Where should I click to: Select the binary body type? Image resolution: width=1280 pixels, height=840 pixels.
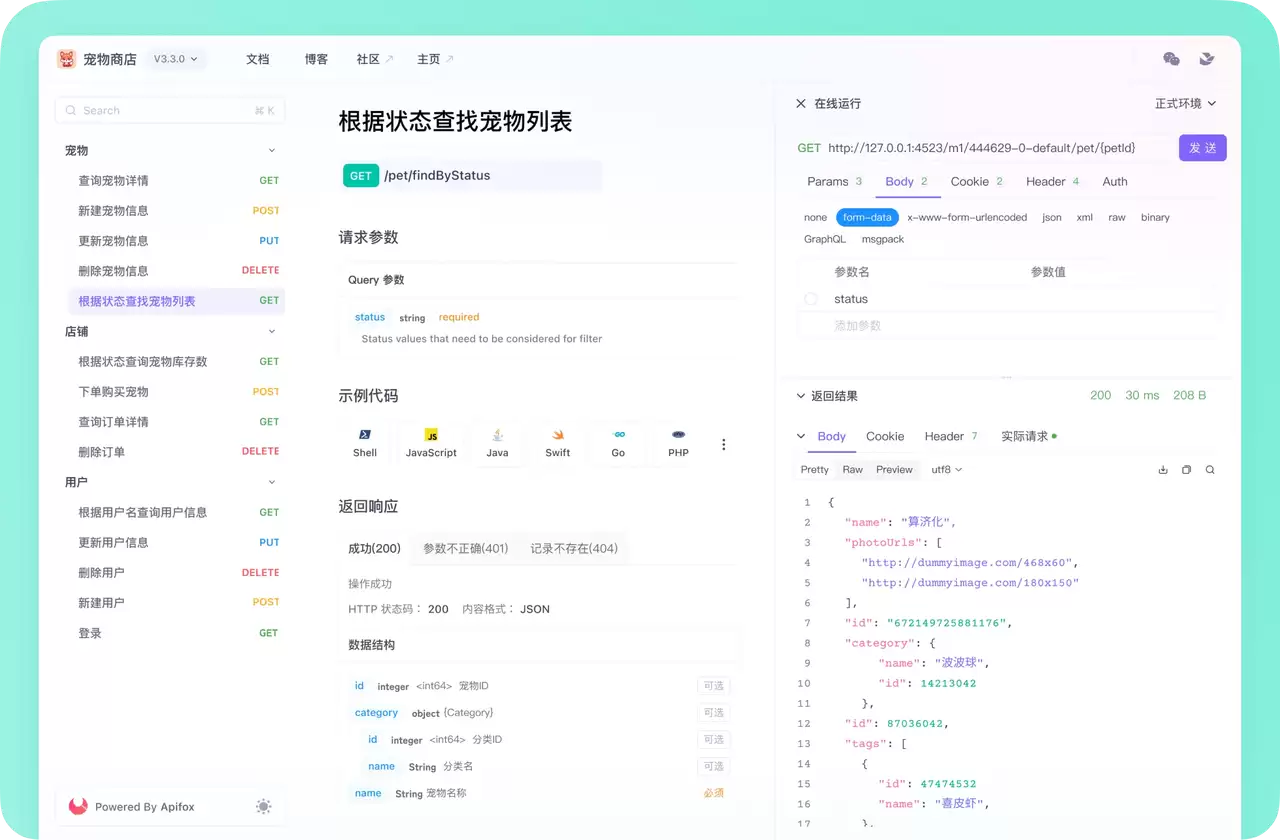pos(1155,217)
